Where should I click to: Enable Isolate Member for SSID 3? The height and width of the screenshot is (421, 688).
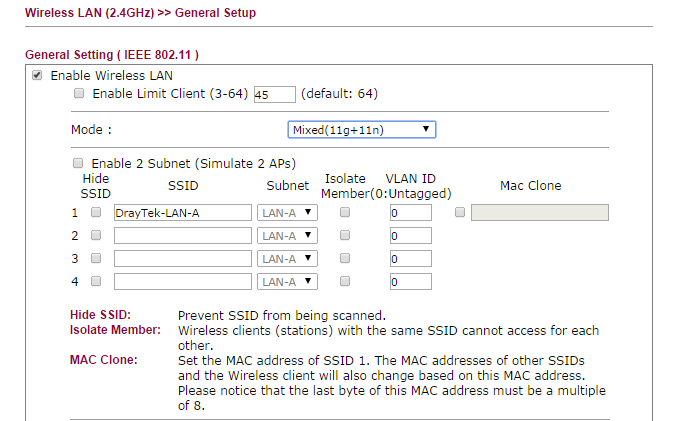click(x=345, y=259)
